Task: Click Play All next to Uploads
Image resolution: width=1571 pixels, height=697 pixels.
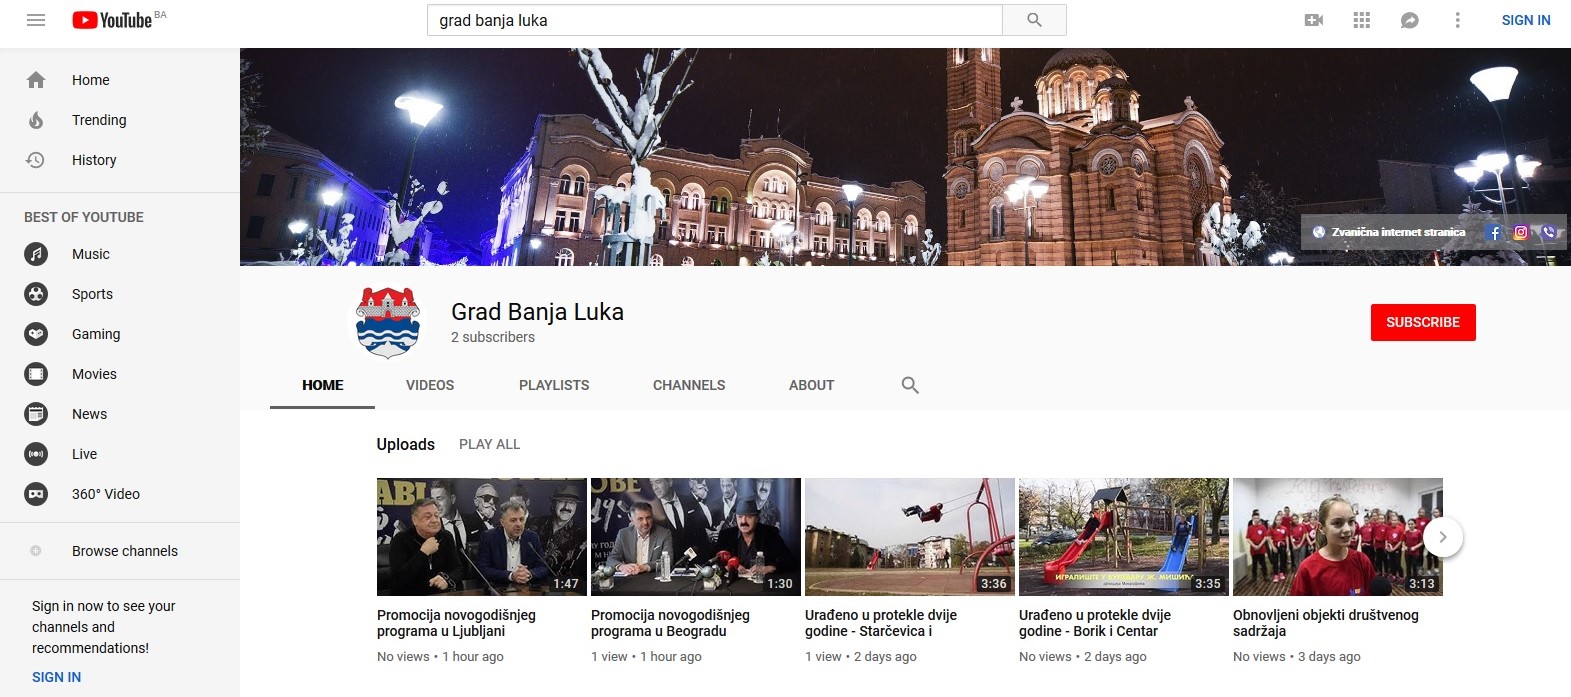Action: click(x=489, y=444)
